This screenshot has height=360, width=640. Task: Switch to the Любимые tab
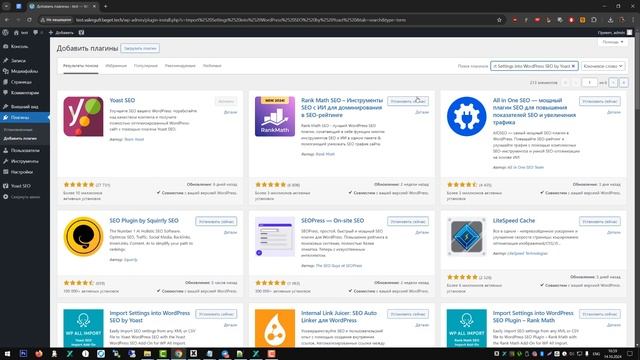pyautogui.click(x=212, y=66)
